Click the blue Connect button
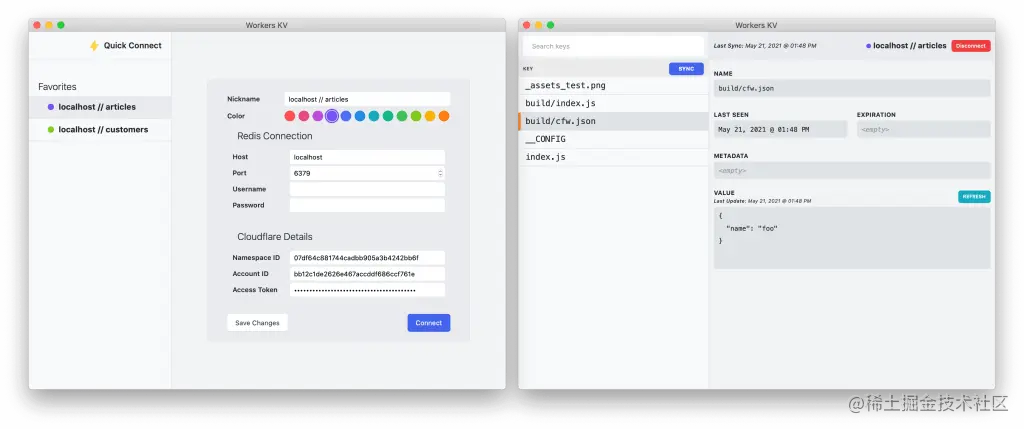The image size is (1024, 429). (x=429, y=323)
